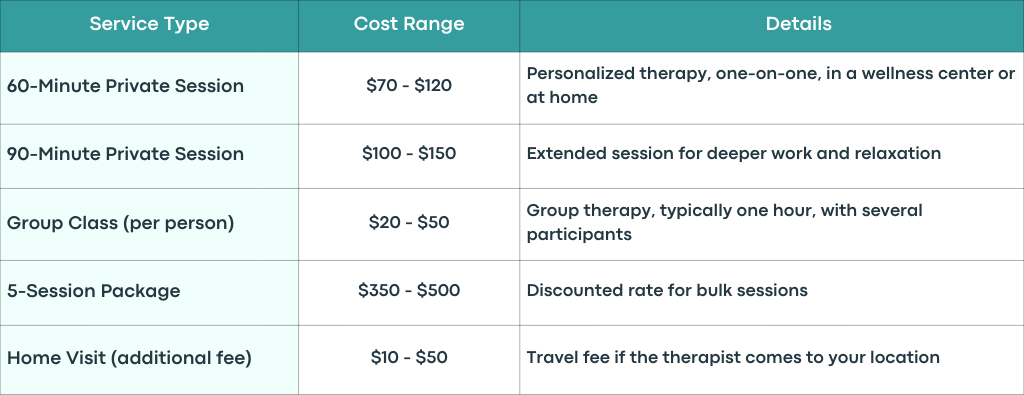The width and height of the screenshot is (1024, 395).
Task: Click the $100 - $150 price cell
Action: 409,153
